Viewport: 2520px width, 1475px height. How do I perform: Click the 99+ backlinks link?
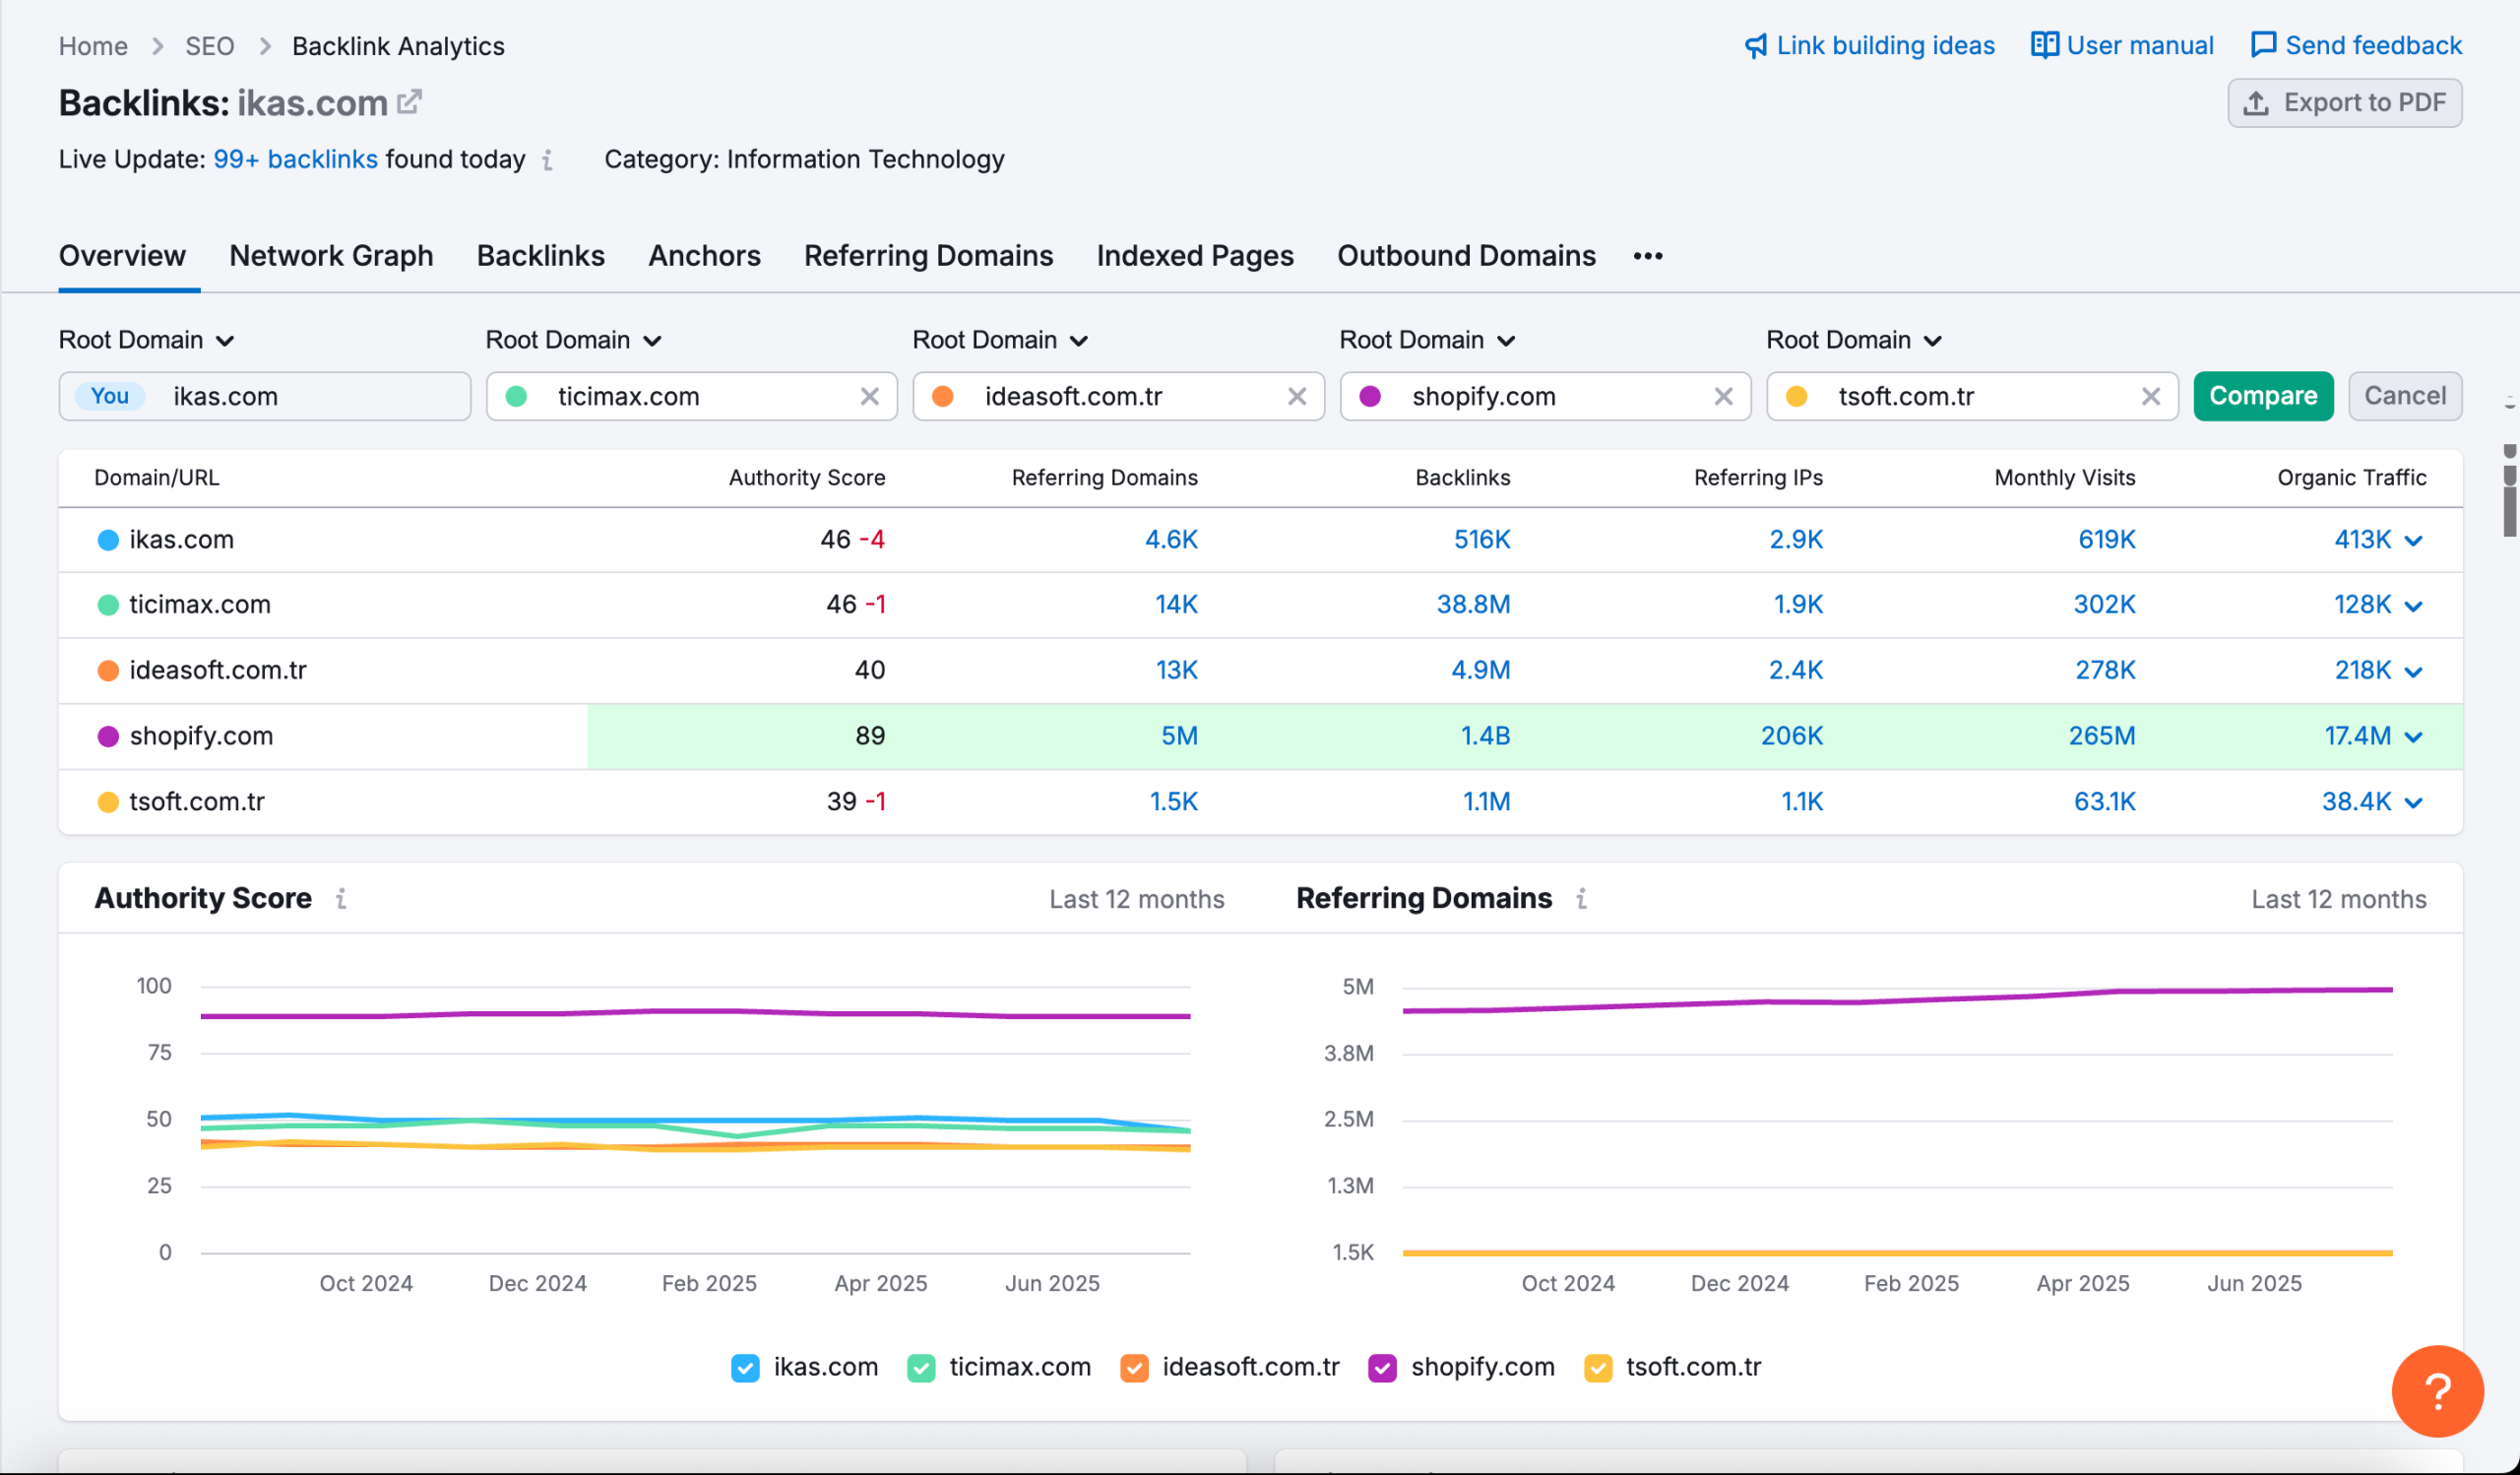tap(296, 159)
